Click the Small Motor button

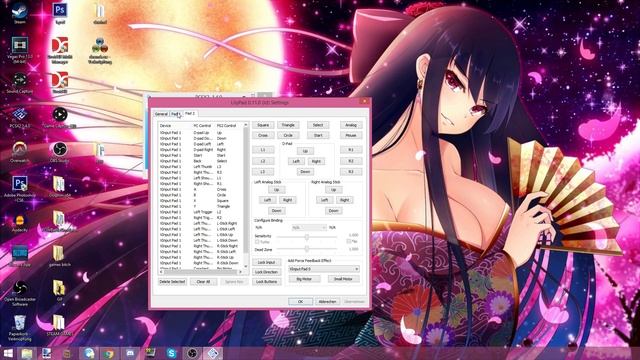pos(344,279)
